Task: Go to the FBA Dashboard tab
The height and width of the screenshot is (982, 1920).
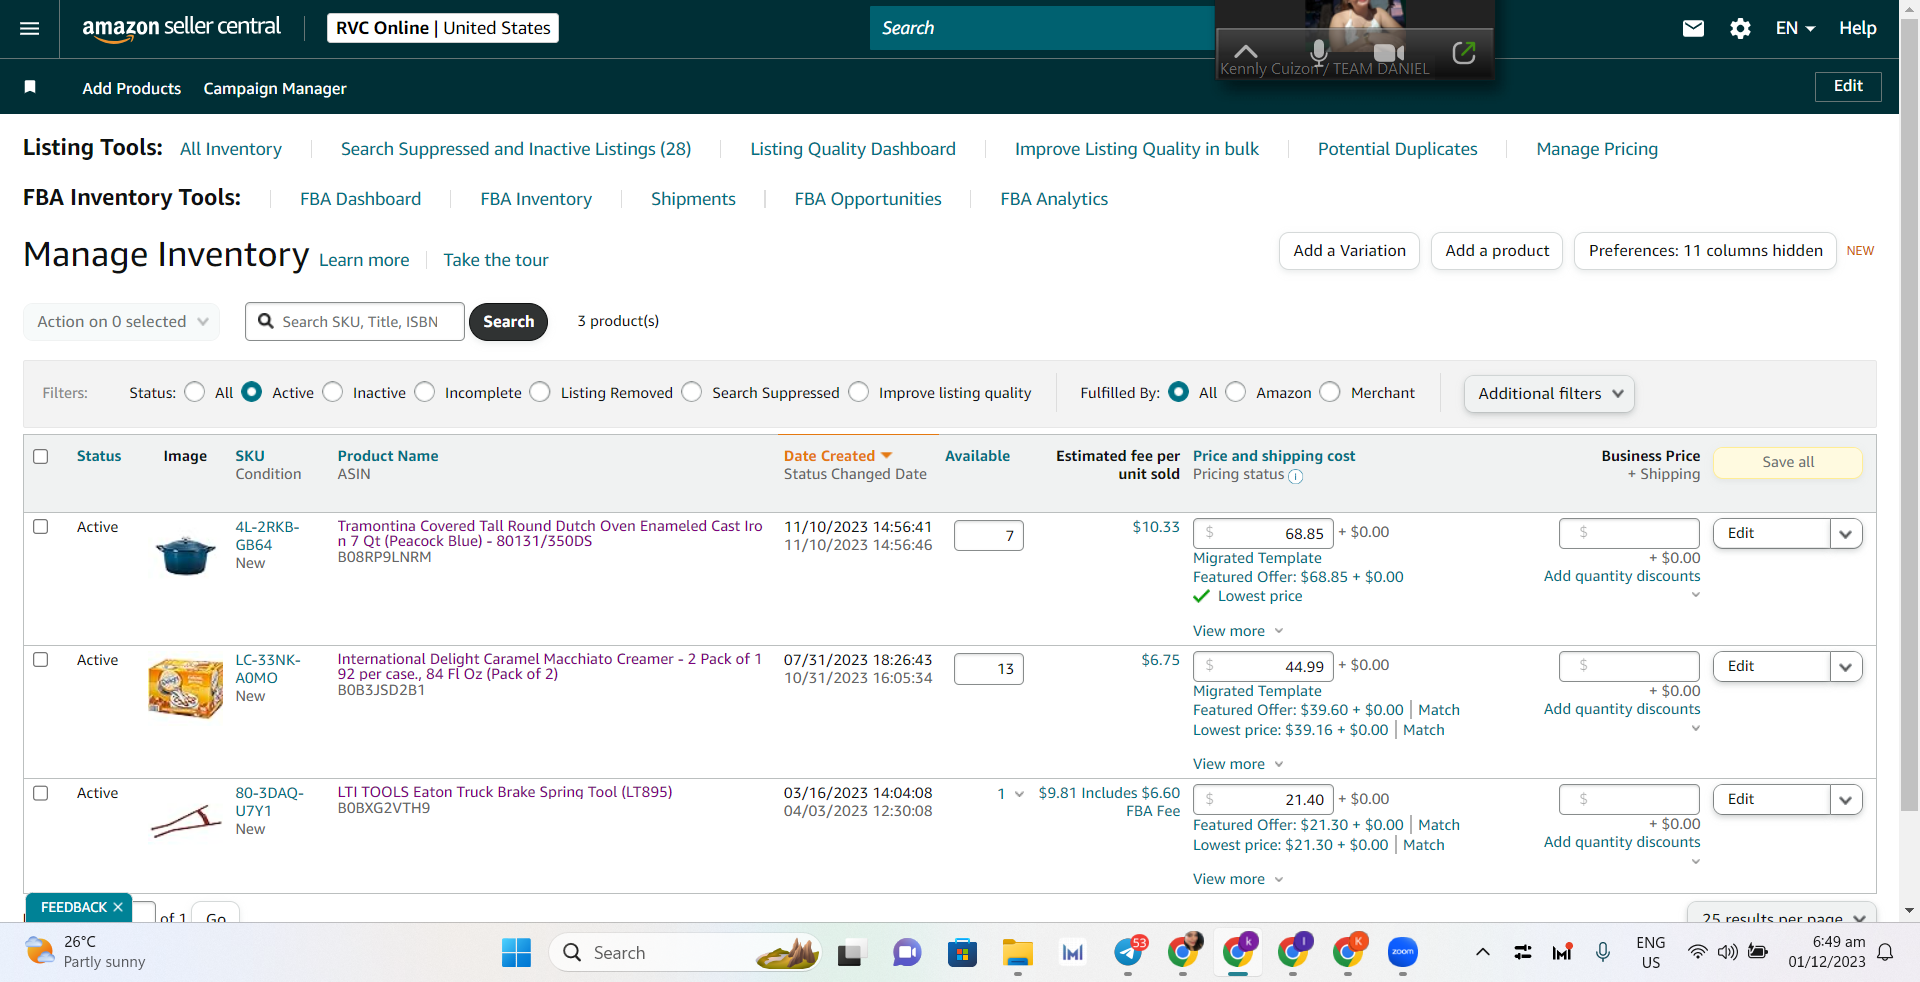Action: pyautogui.click(x=361, y=199)
